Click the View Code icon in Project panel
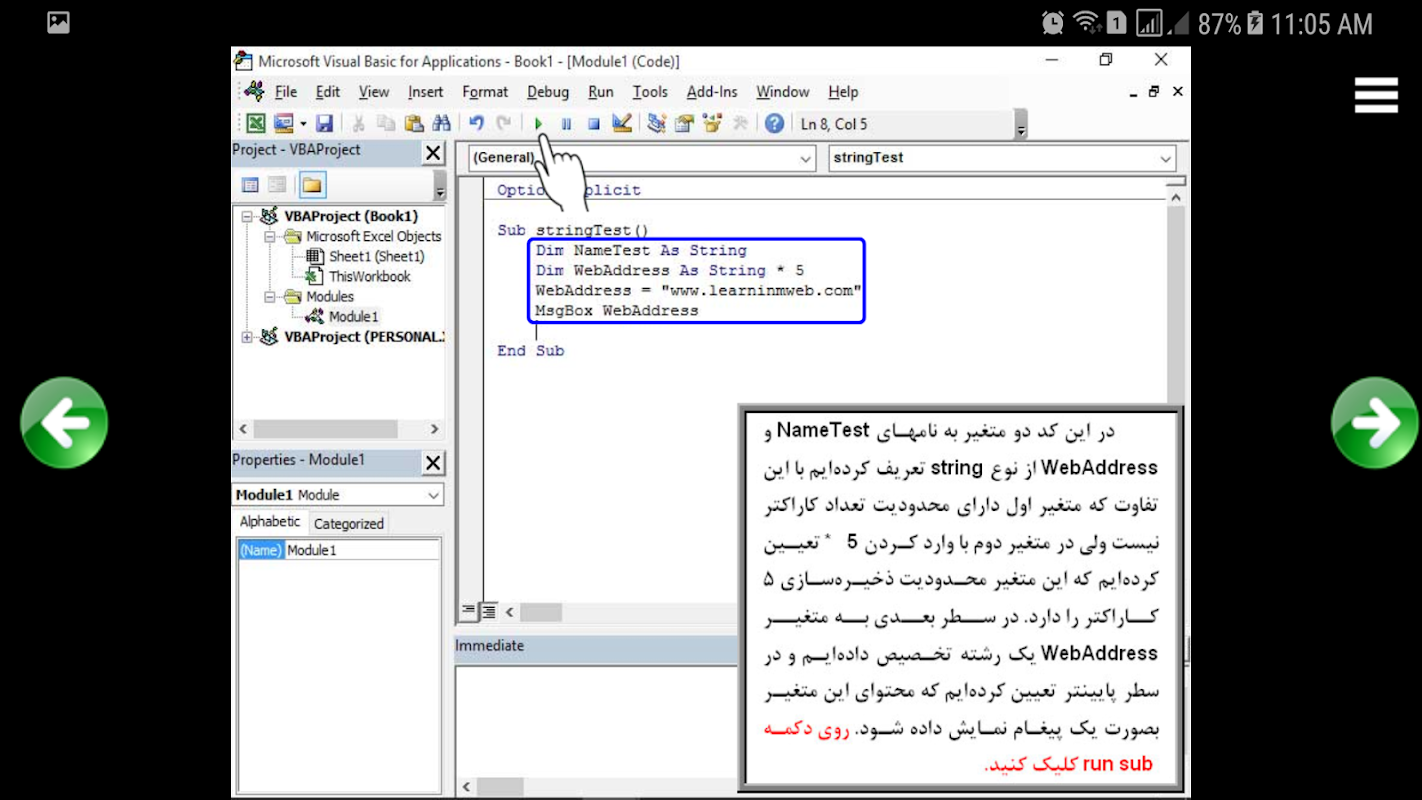Image resolution: width=1422 pixels, height=800 pixels. 250,185
